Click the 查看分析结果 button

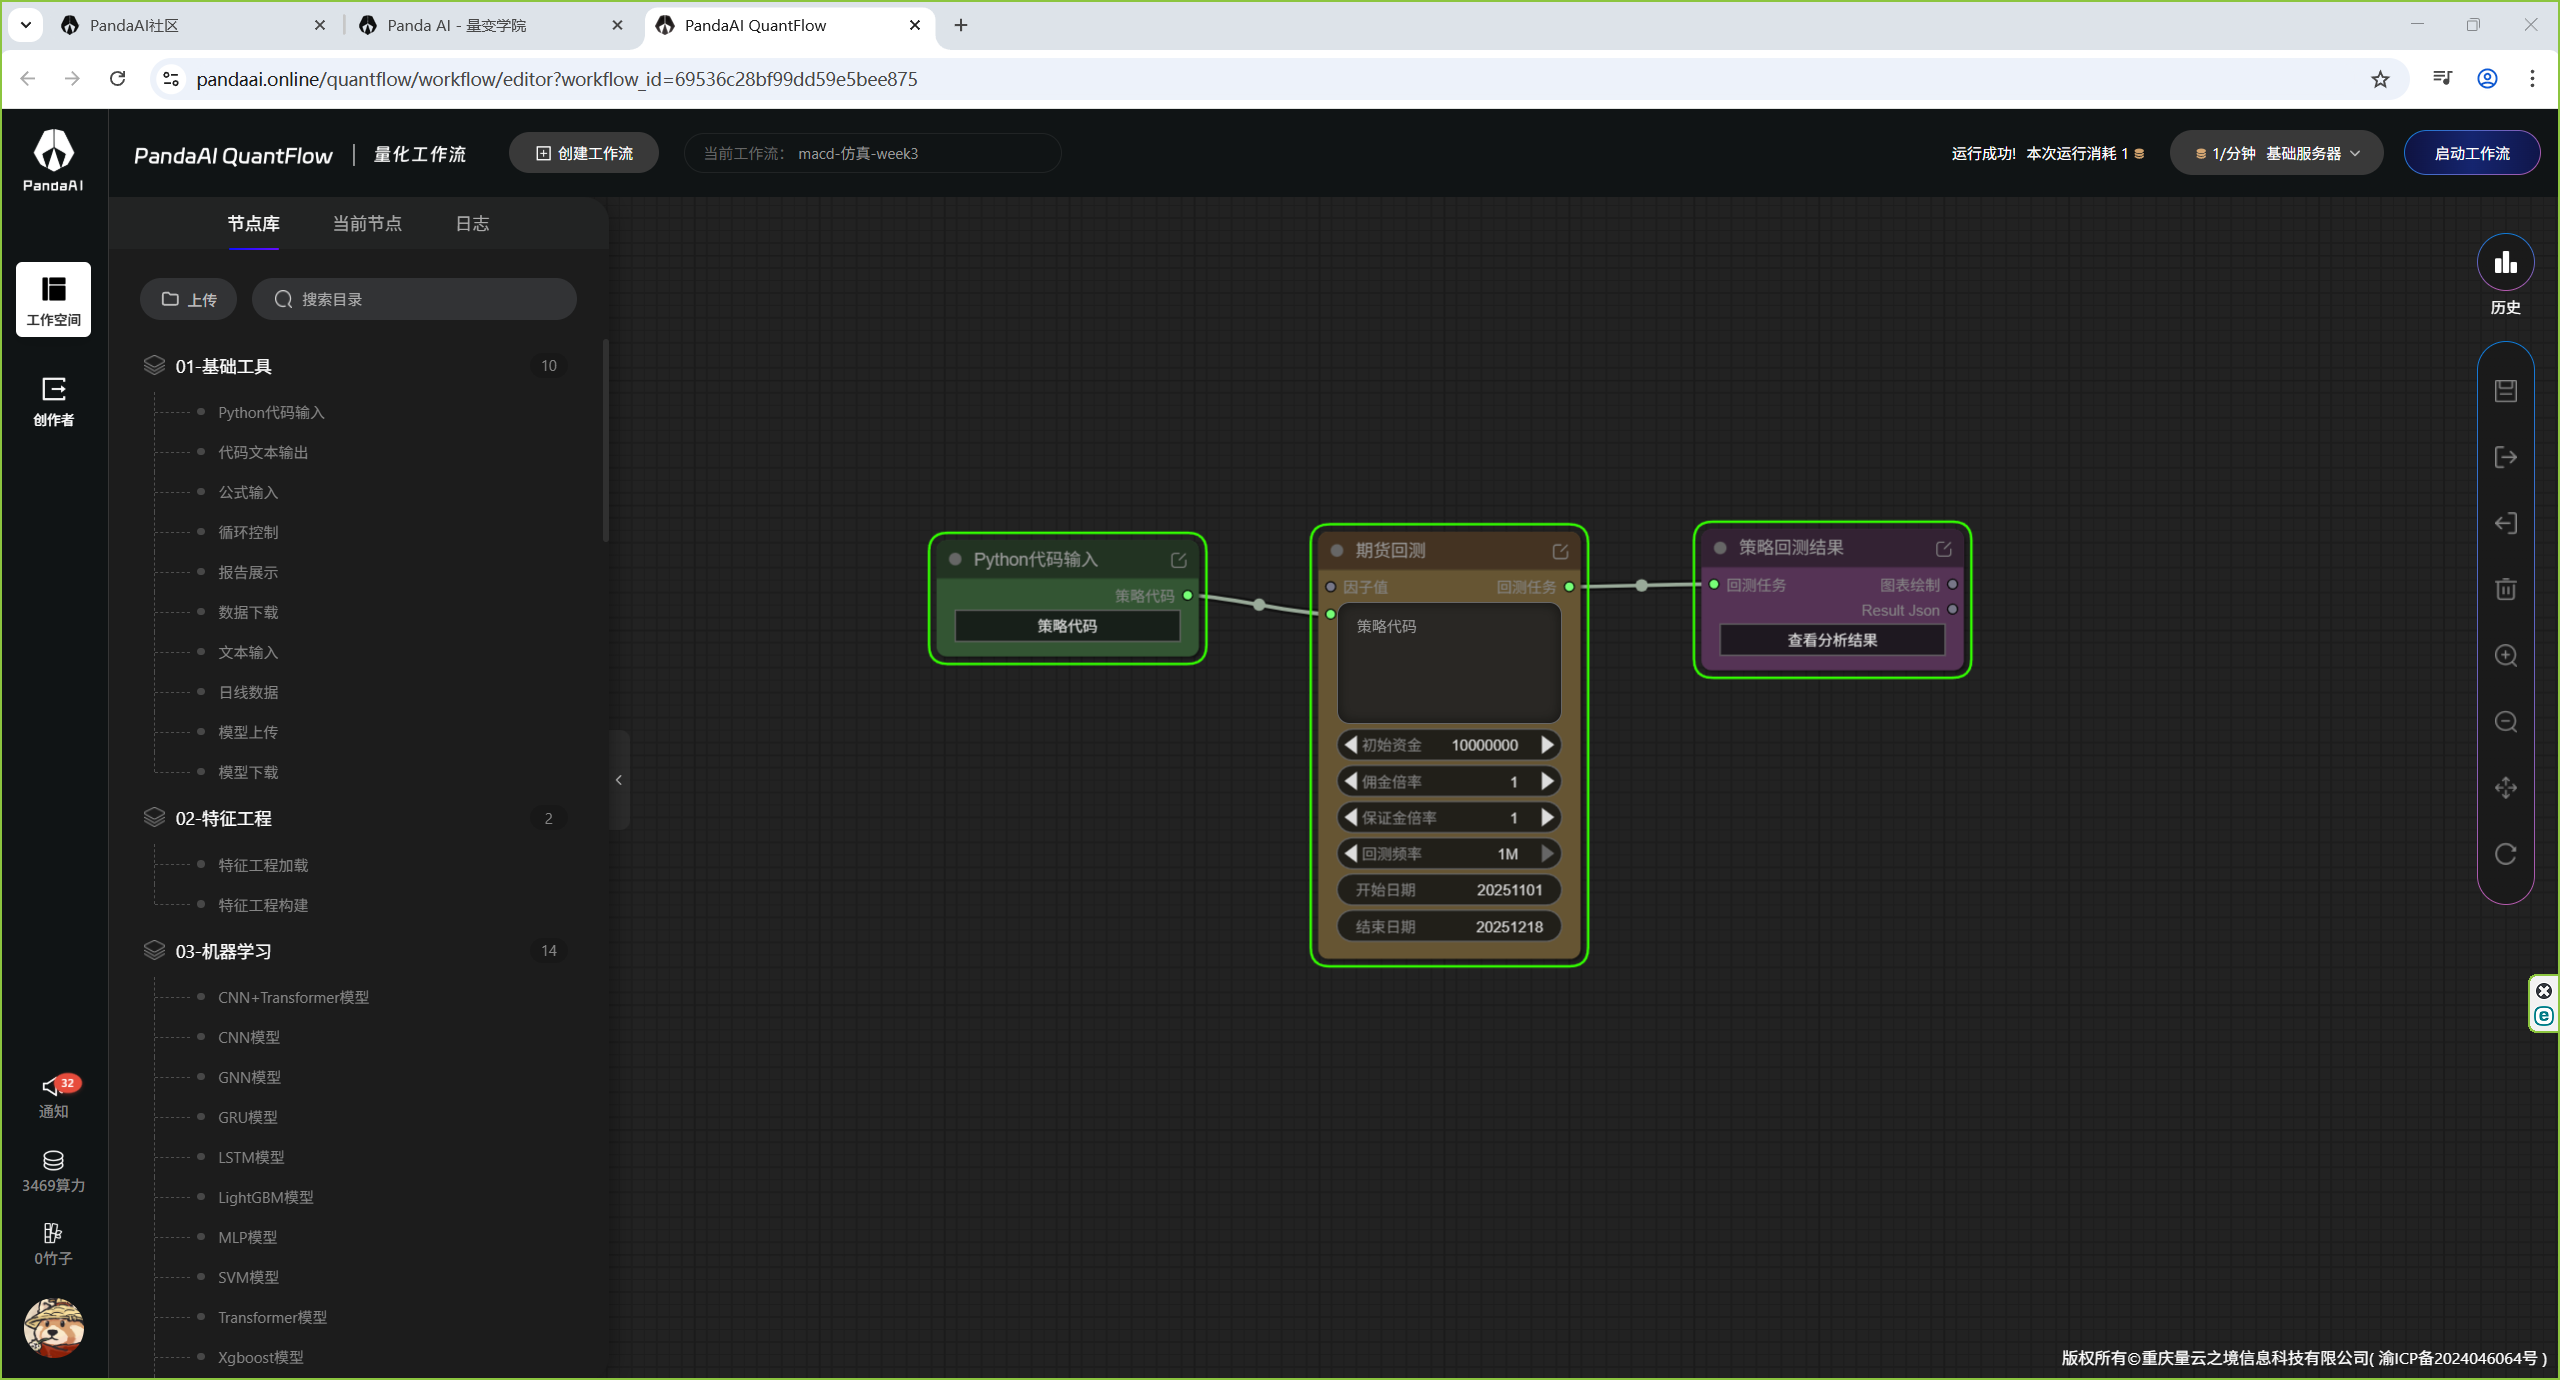(1832, 640)
